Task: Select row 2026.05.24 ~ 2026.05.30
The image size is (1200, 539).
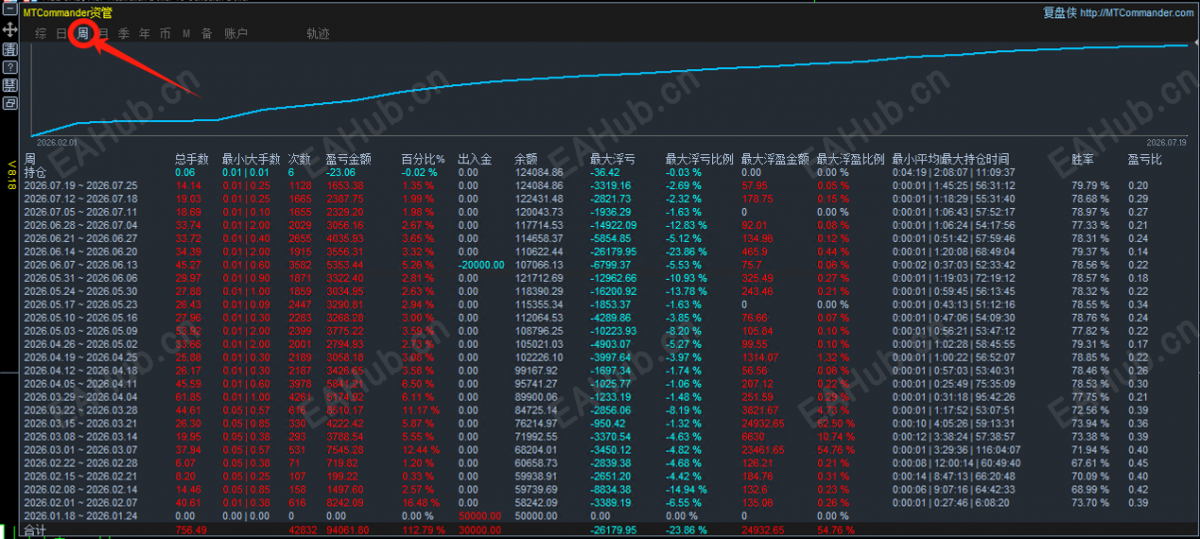Action: pyautogui.click(x=81, y=291)
